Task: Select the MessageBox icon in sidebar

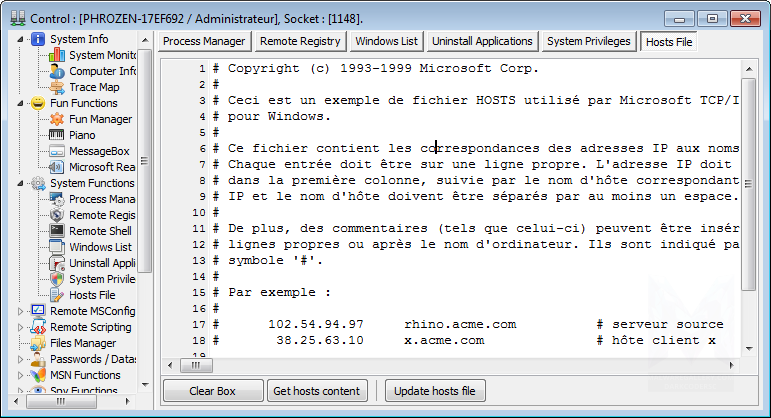Action: coord(57,151)
